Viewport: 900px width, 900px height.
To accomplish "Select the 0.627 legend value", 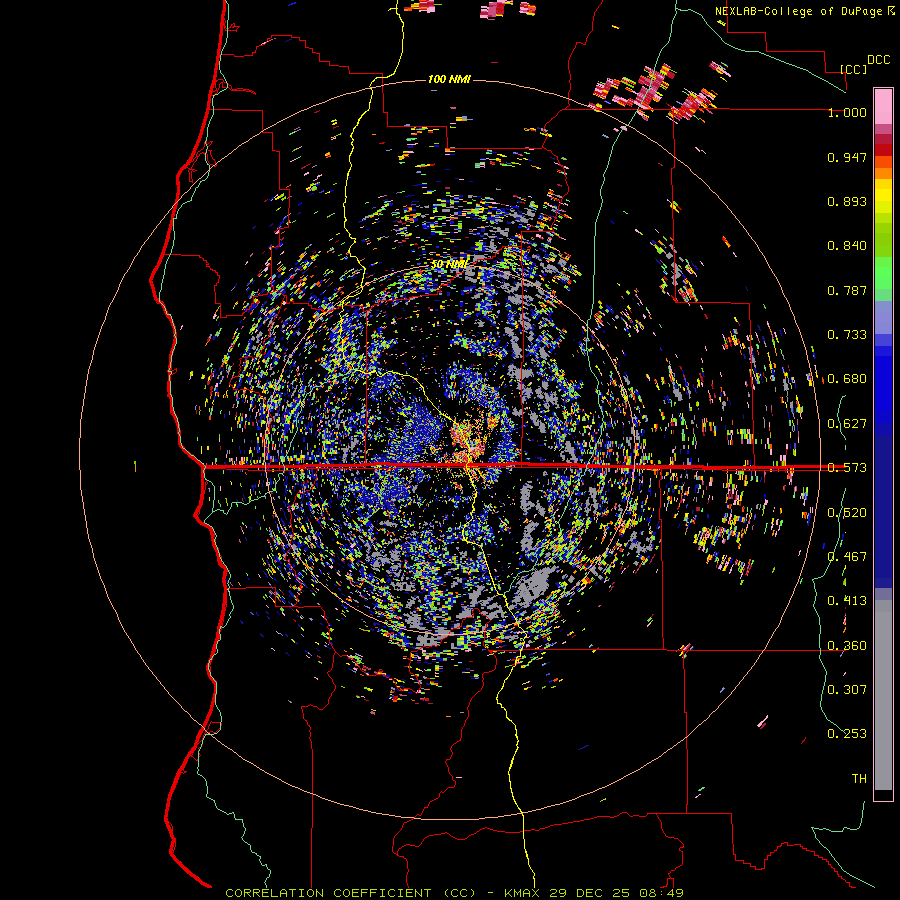I will pyautogui.click(x=847, y=424).
